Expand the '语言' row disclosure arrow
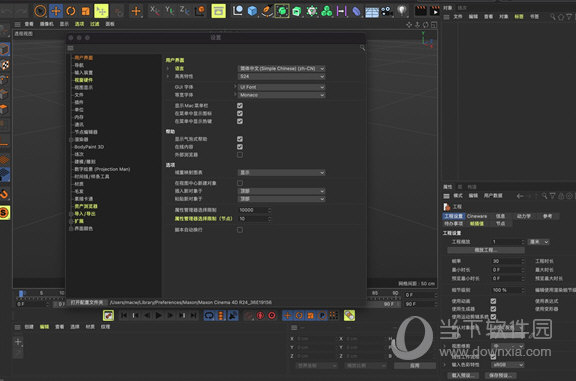 [168, 69]
